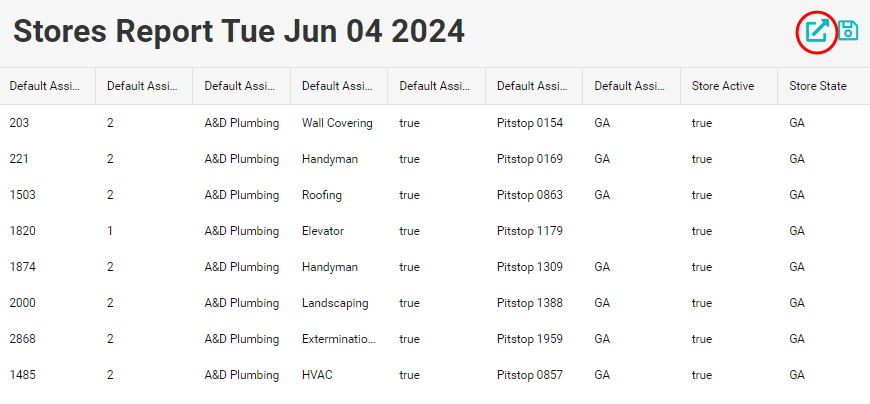
Task: Select the Wall Covering cell
Action: pos(337,123)
